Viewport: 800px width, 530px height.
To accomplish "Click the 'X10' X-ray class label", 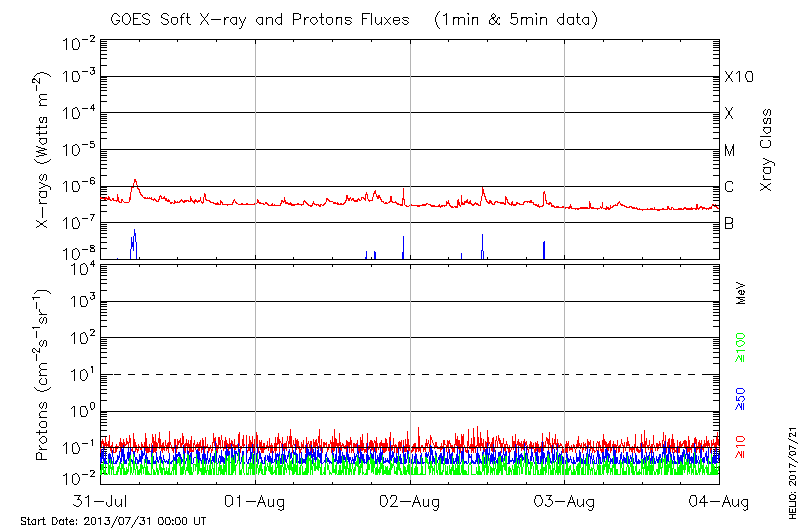I will (738, 77).
